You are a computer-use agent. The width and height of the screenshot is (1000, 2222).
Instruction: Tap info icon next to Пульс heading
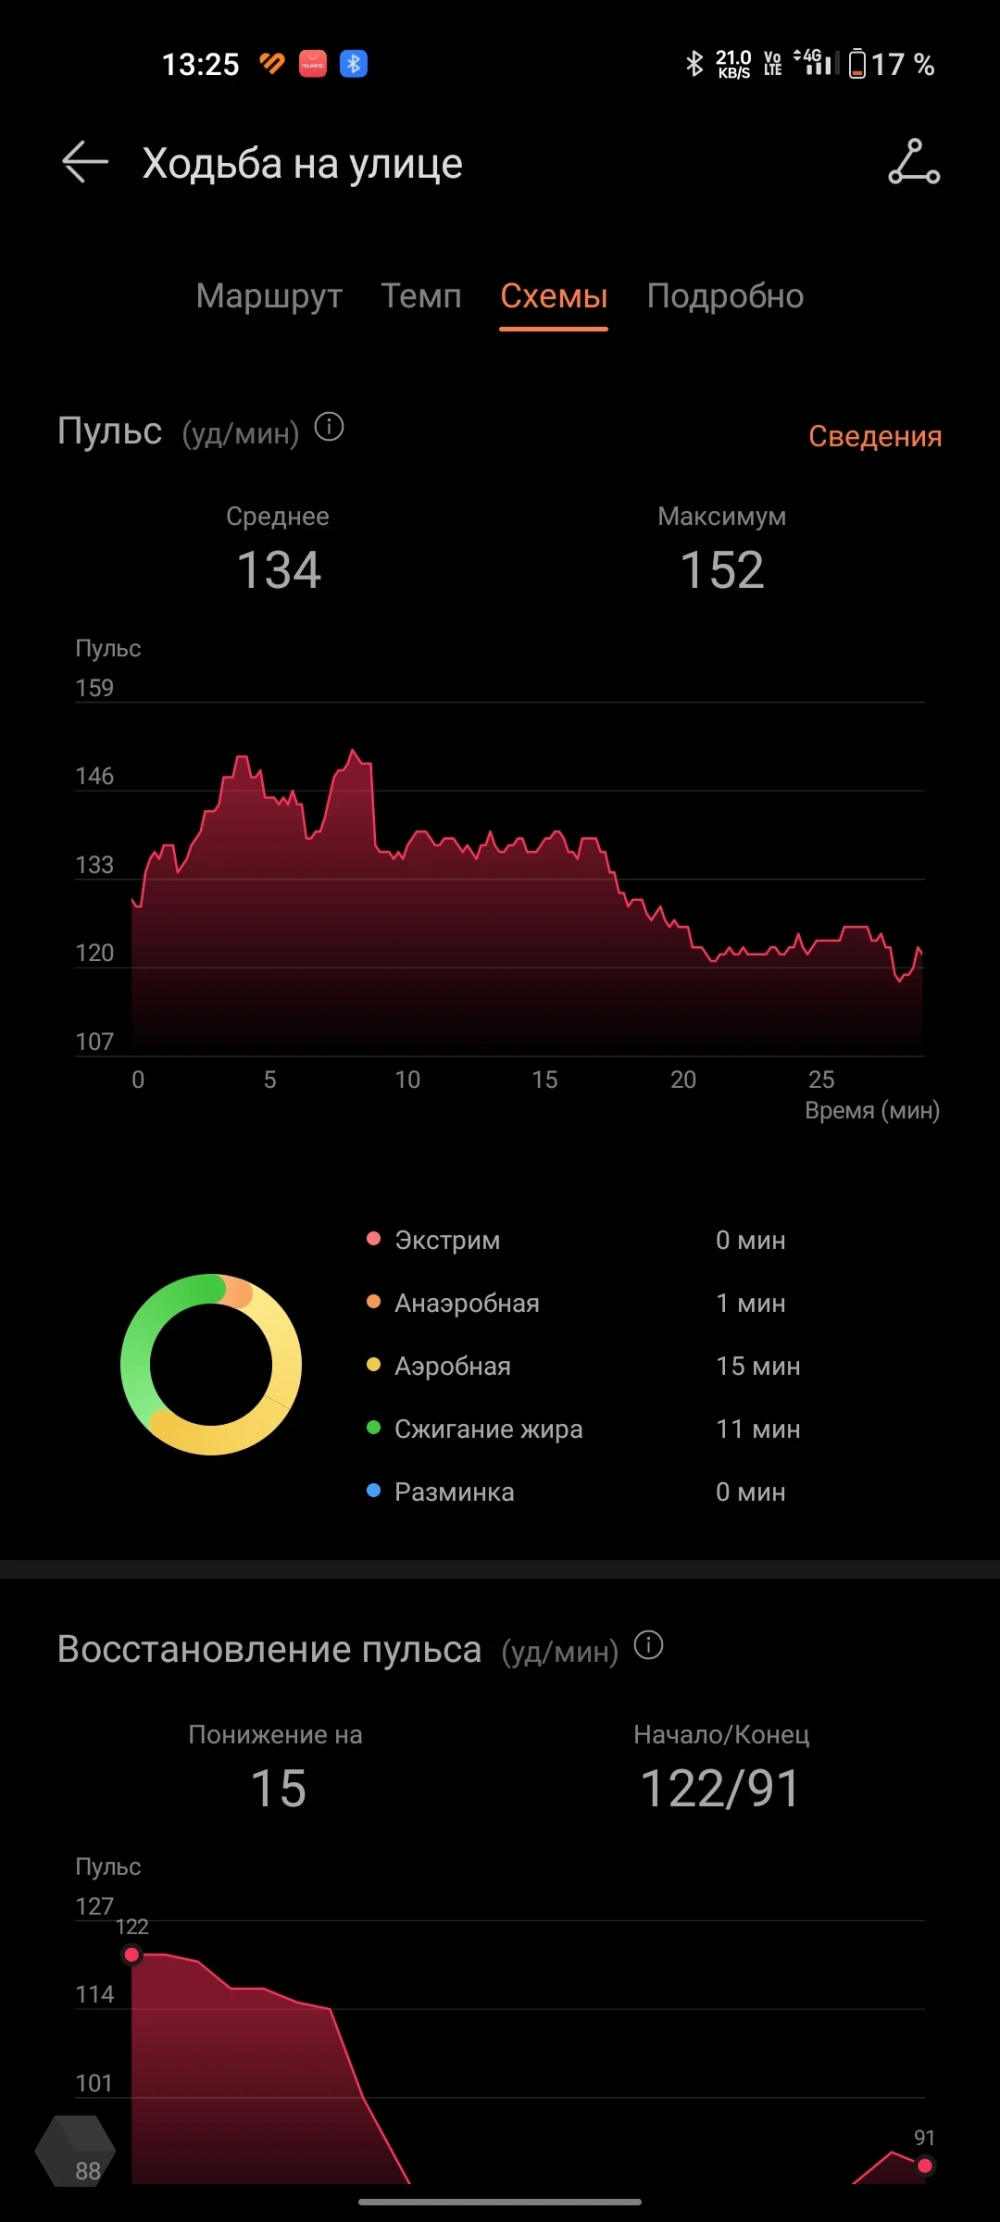[329, 428]
